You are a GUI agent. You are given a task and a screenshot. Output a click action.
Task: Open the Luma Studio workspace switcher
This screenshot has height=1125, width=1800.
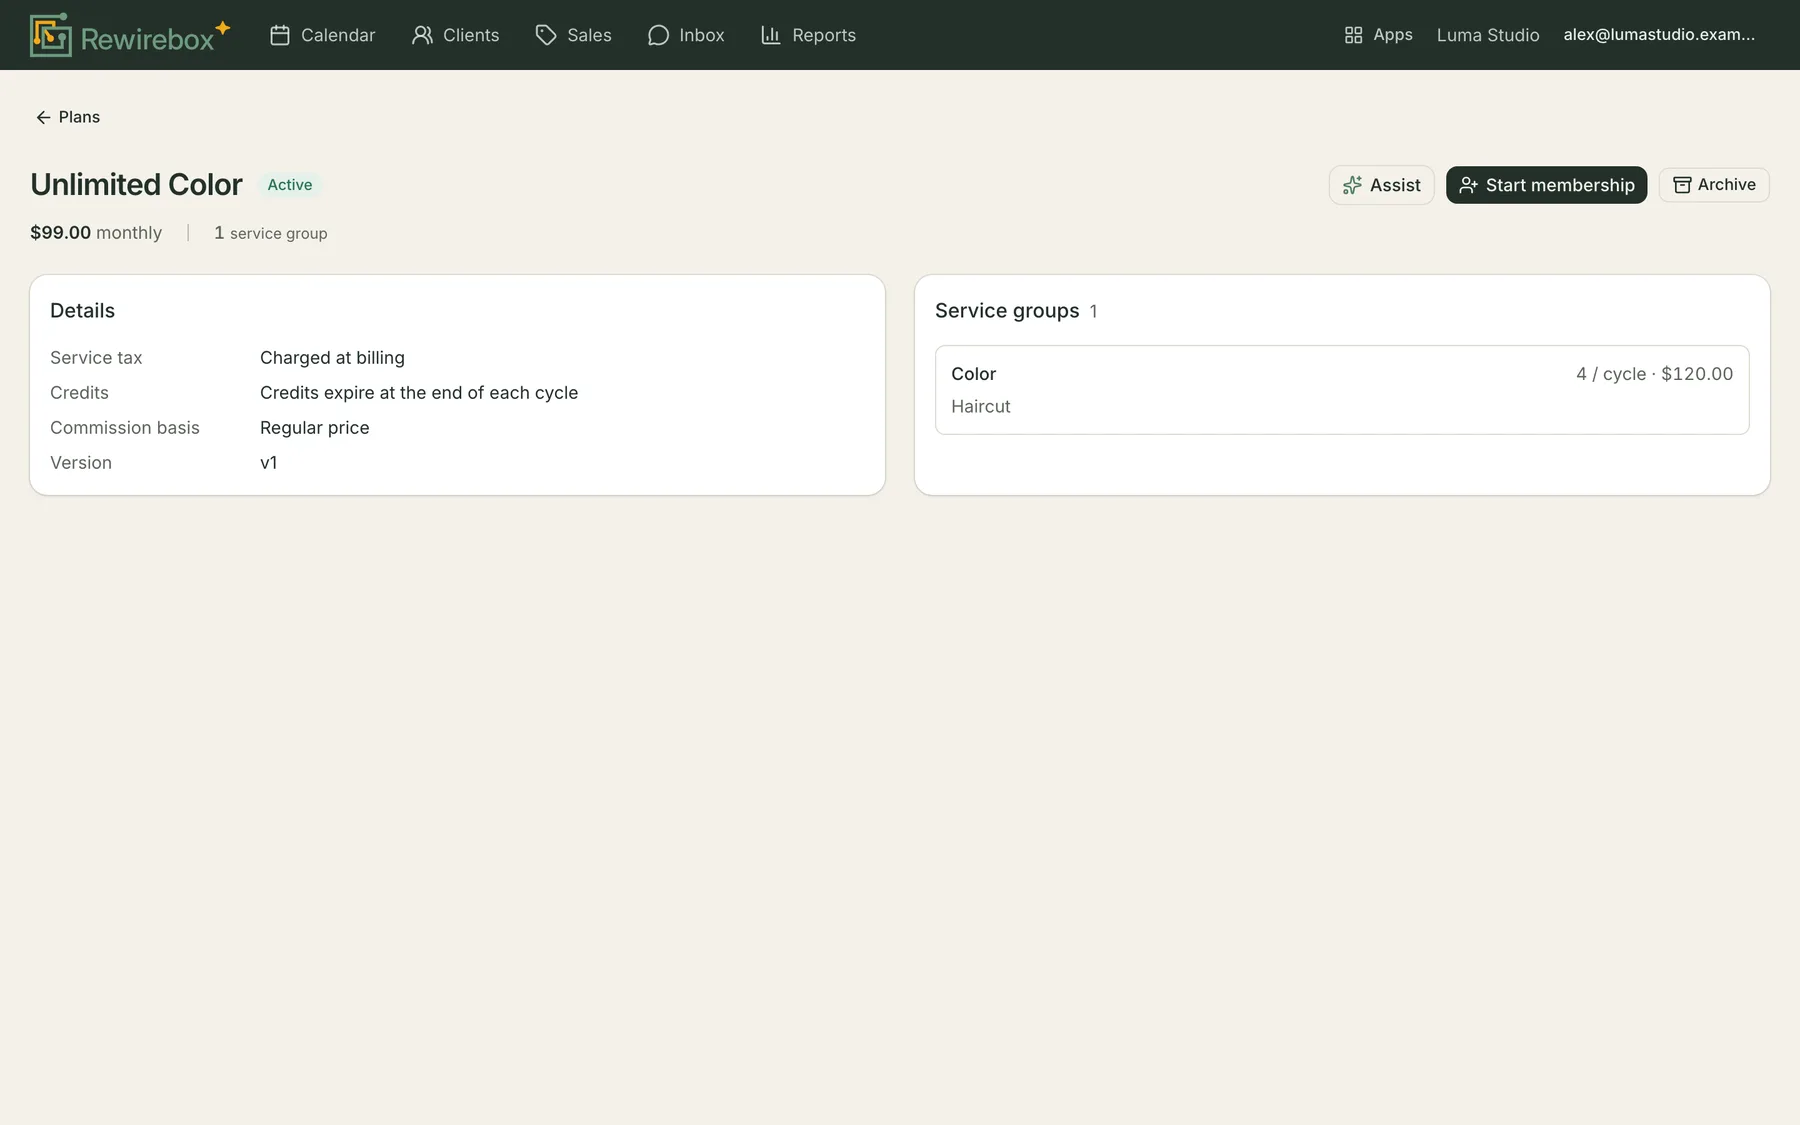[1488, 35]
